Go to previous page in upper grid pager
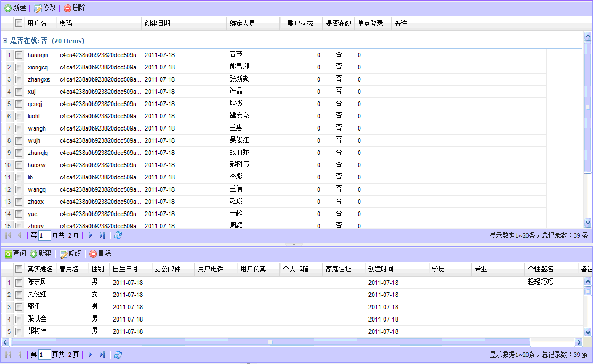 point(19,236)
